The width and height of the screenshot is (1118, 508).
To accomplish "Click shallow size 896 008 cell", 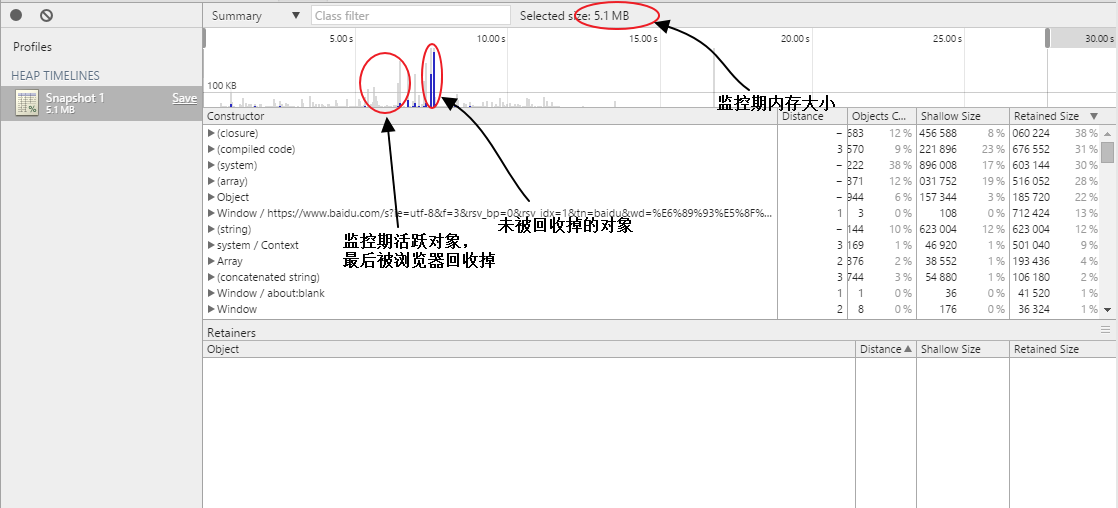I will tap(939, 166).
